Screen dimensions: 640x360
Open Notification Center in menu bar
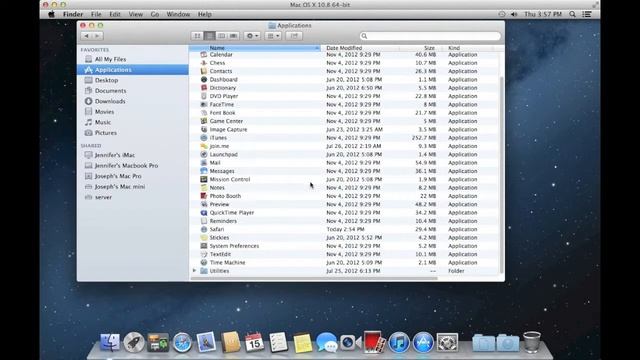[x=587, y=14]
